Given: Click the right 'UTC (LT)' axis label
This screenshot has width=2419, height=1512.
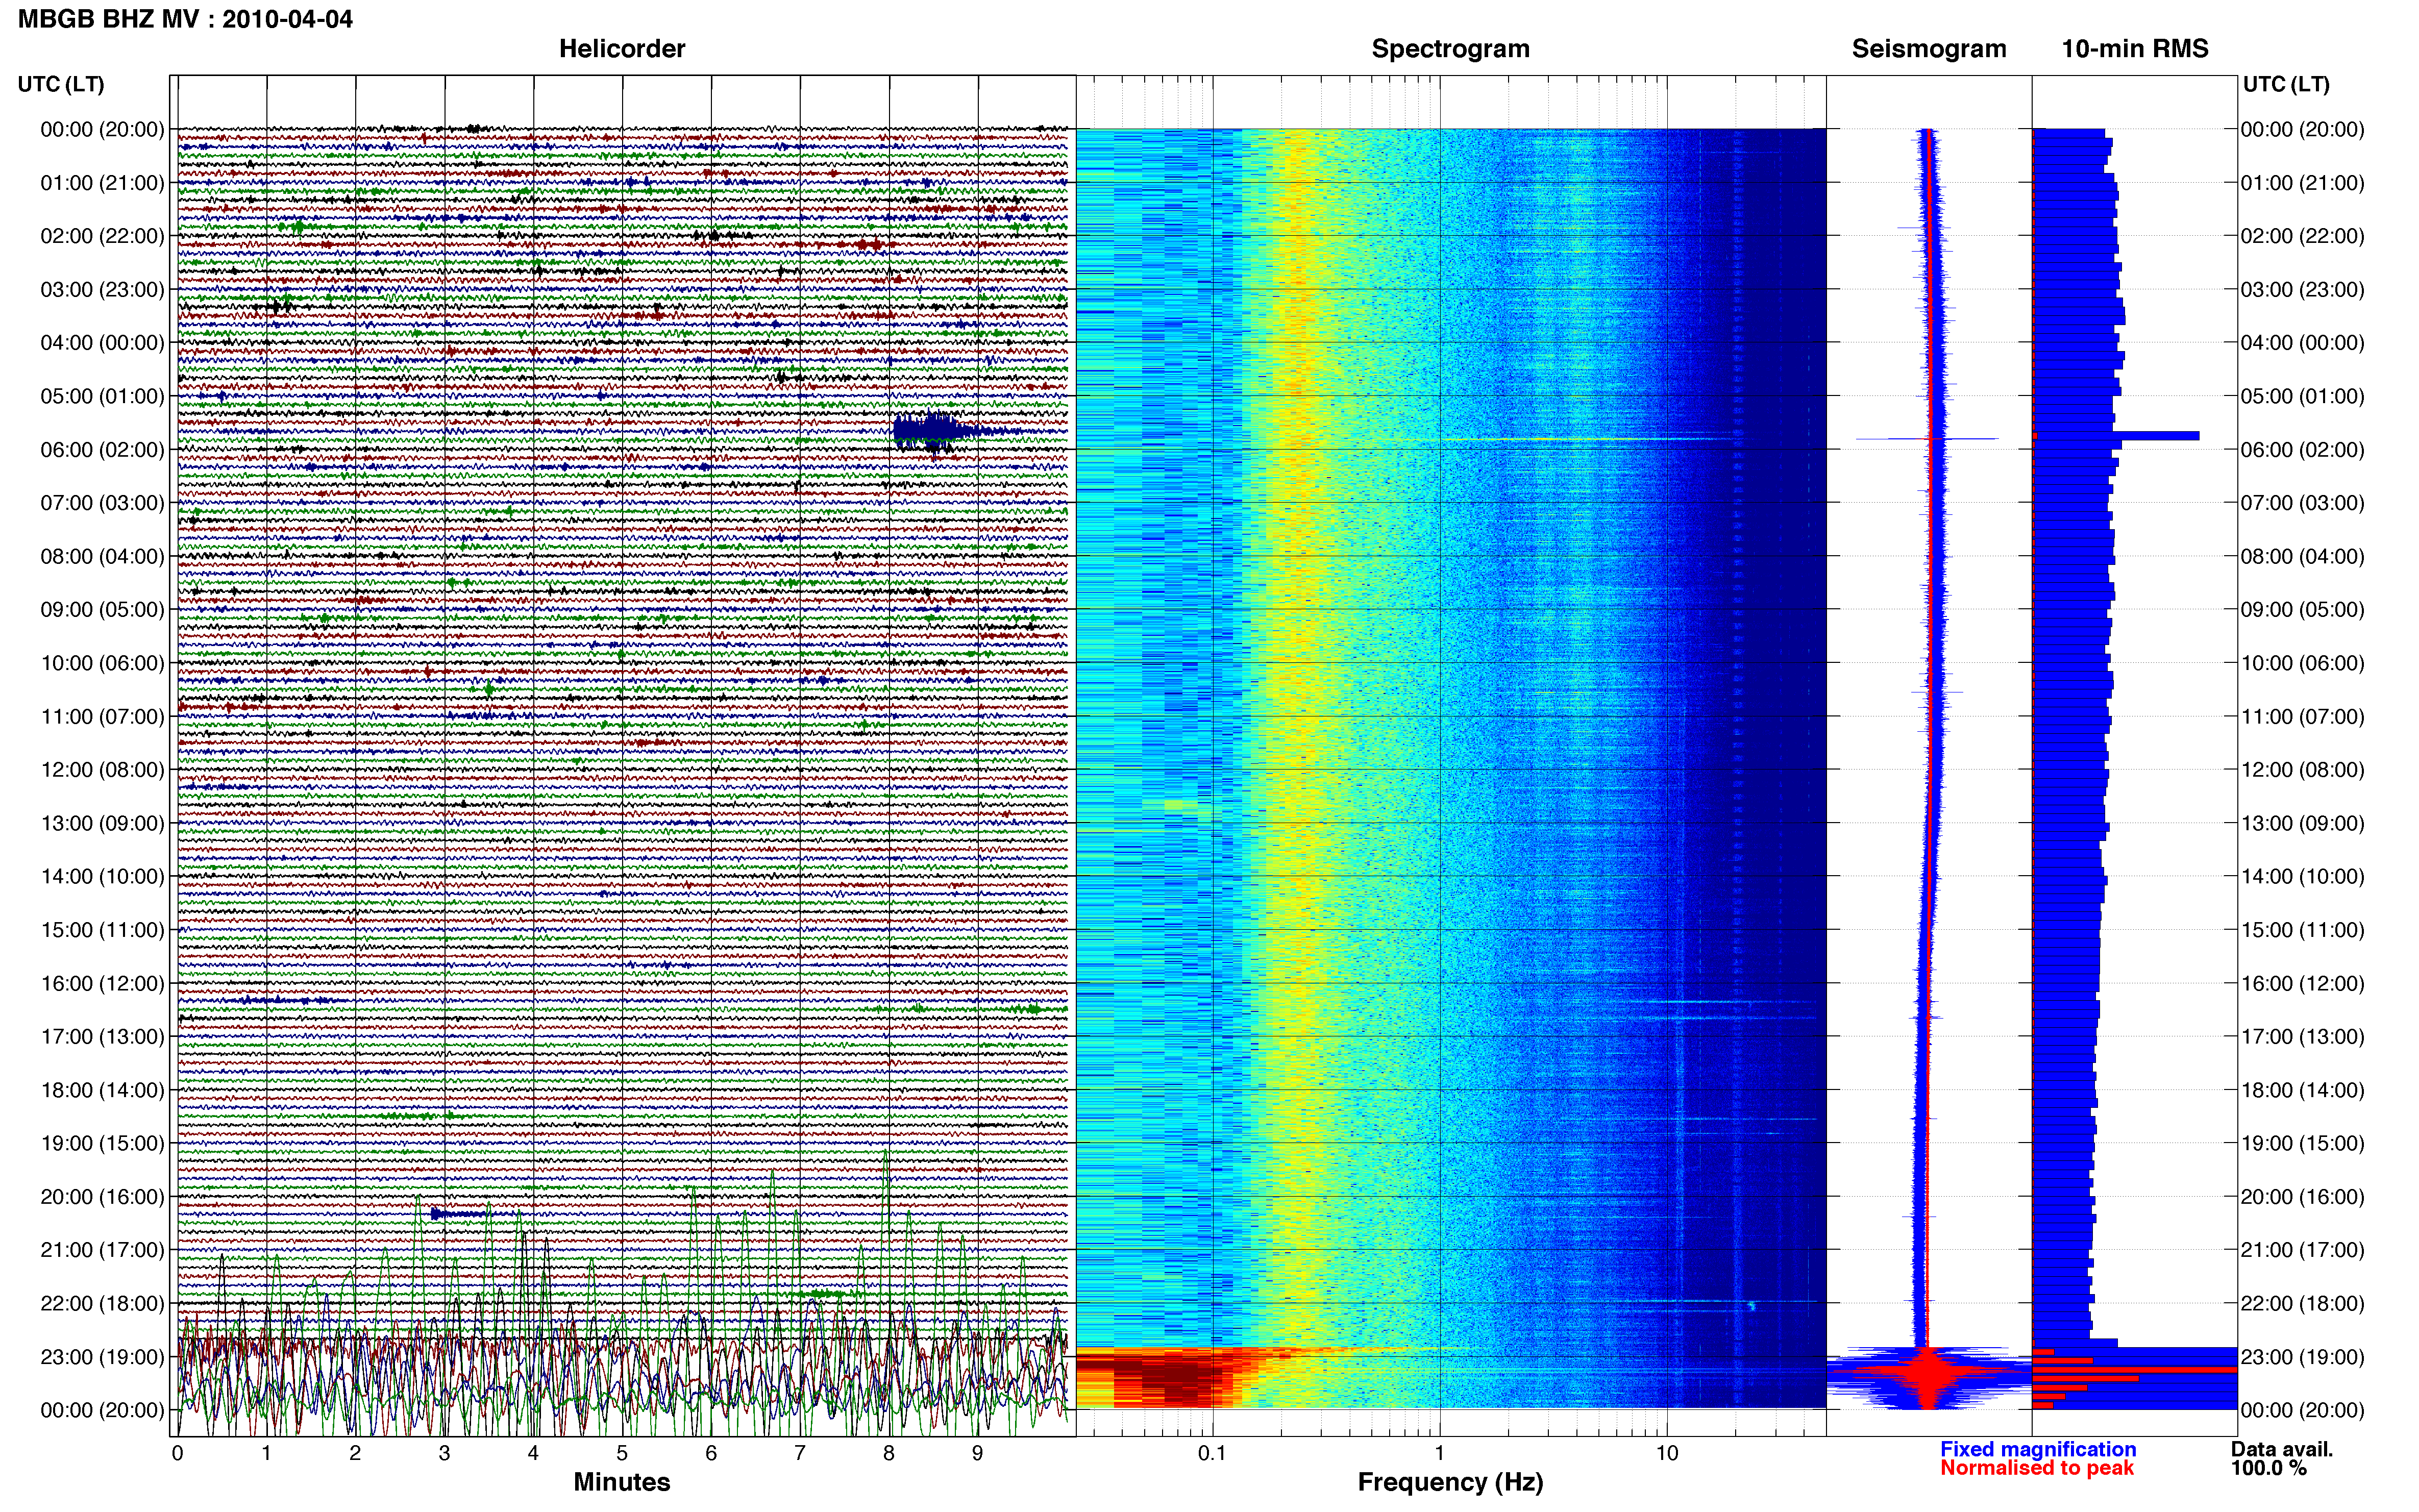Looking at the screenshot, I should [2286, 84].
